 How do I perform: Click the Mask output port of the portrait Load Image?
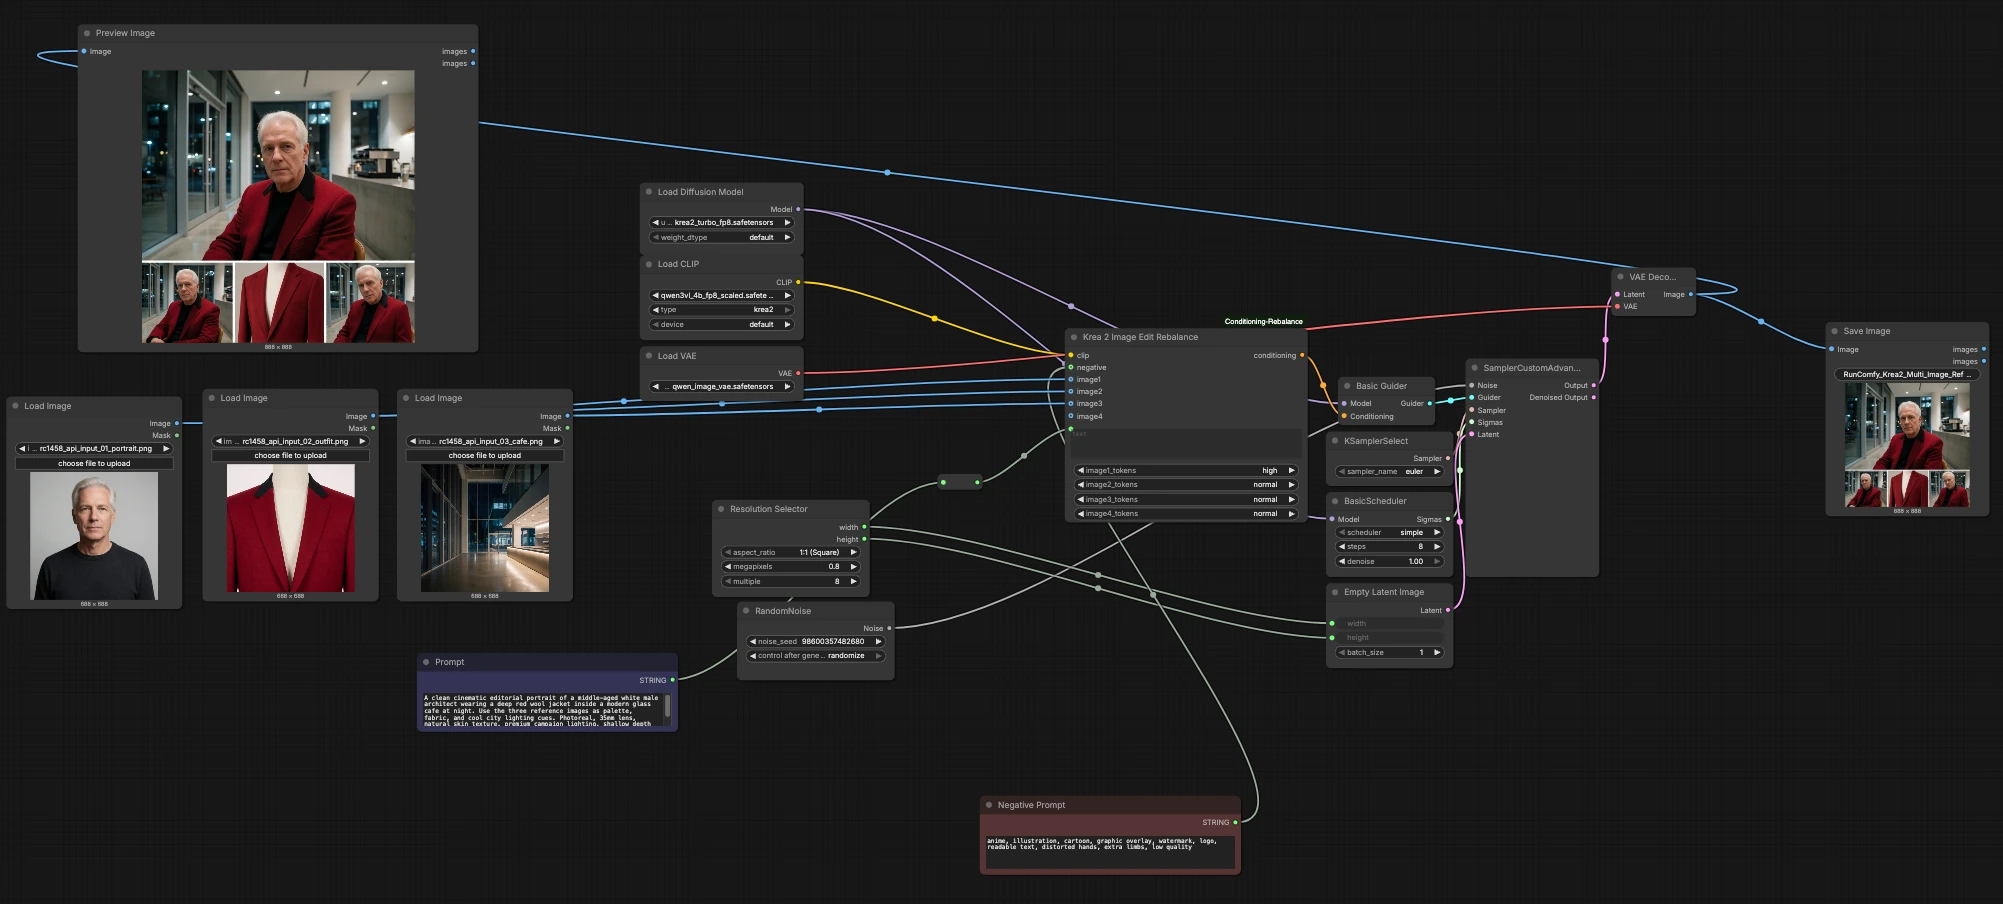[x=177, y=435]
